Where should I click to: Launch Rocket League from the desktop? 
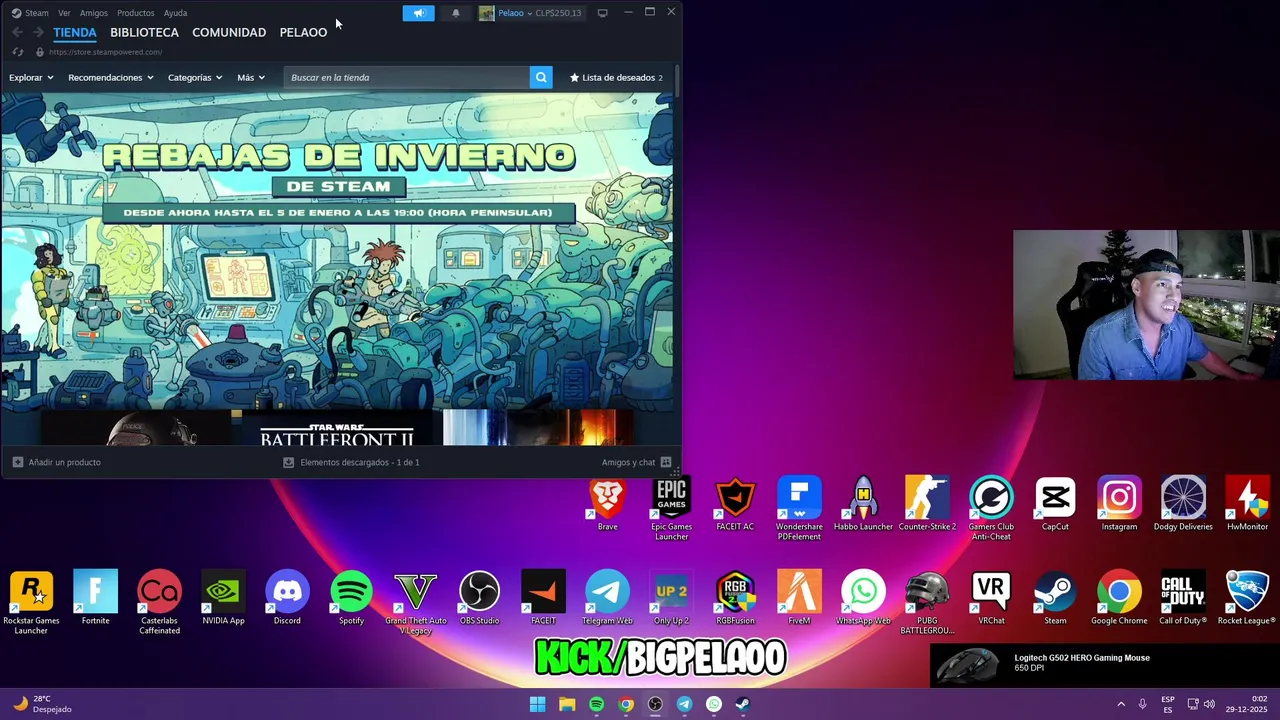coord(1247,598)
